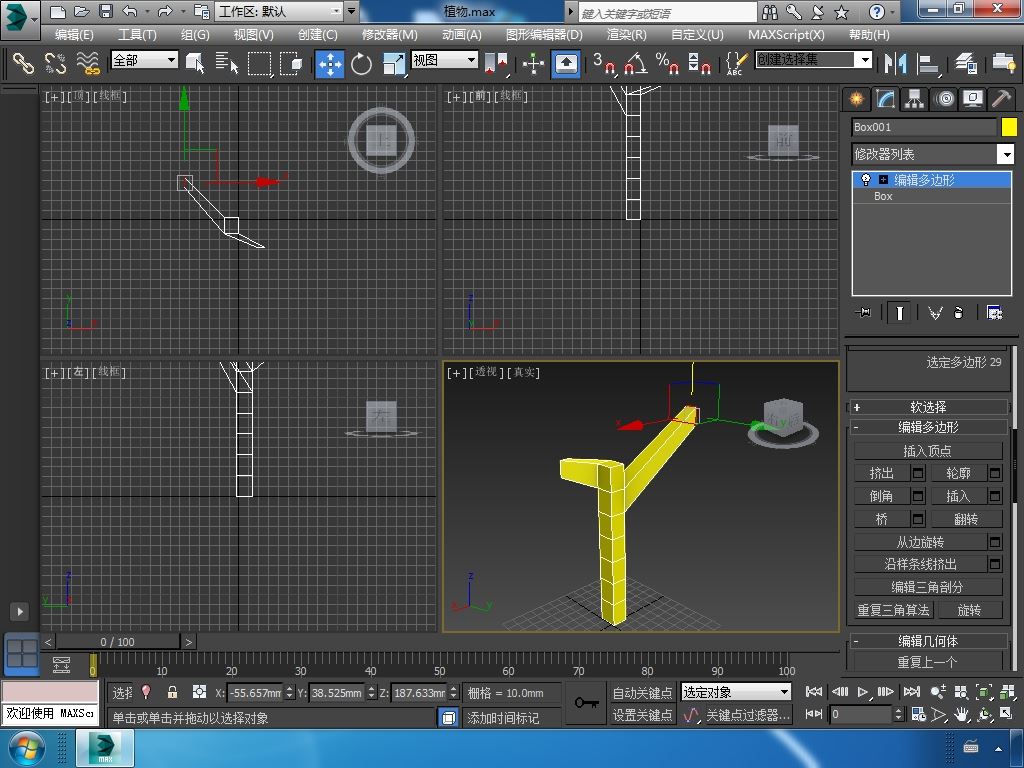Toggle the selection lock padlock
Image resolution: width=1024 pixels, height=768 pixels.
(172, 692)
